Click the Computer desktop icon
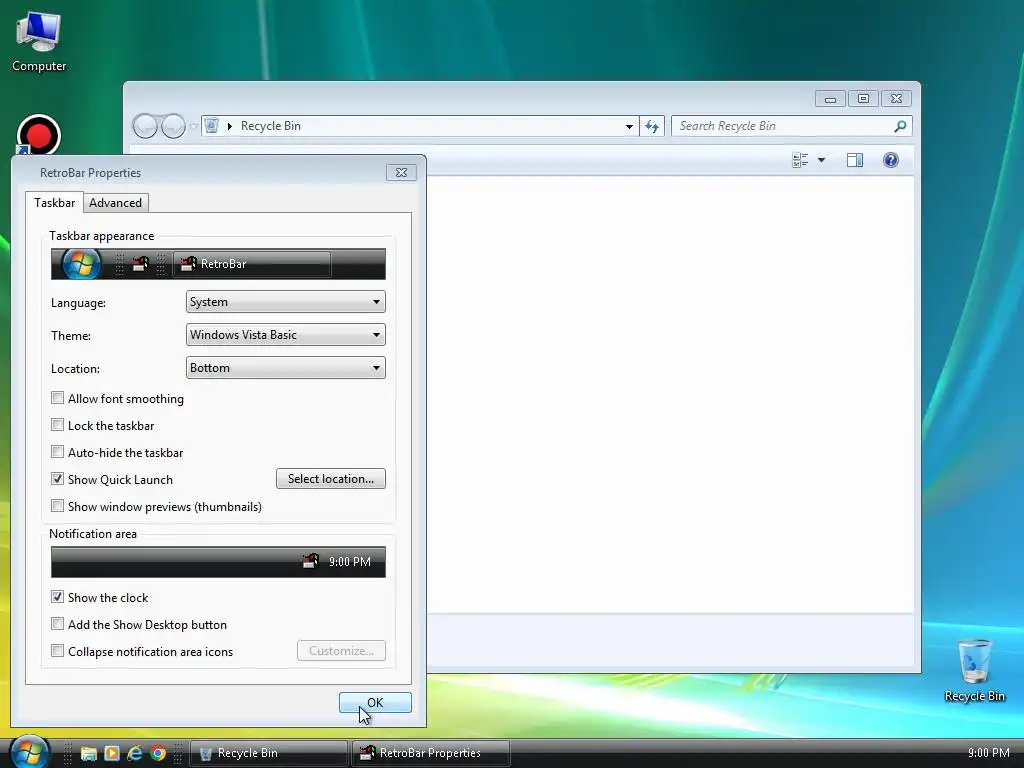The height and width of the screenshot is (768, 1024). (39, 42)
